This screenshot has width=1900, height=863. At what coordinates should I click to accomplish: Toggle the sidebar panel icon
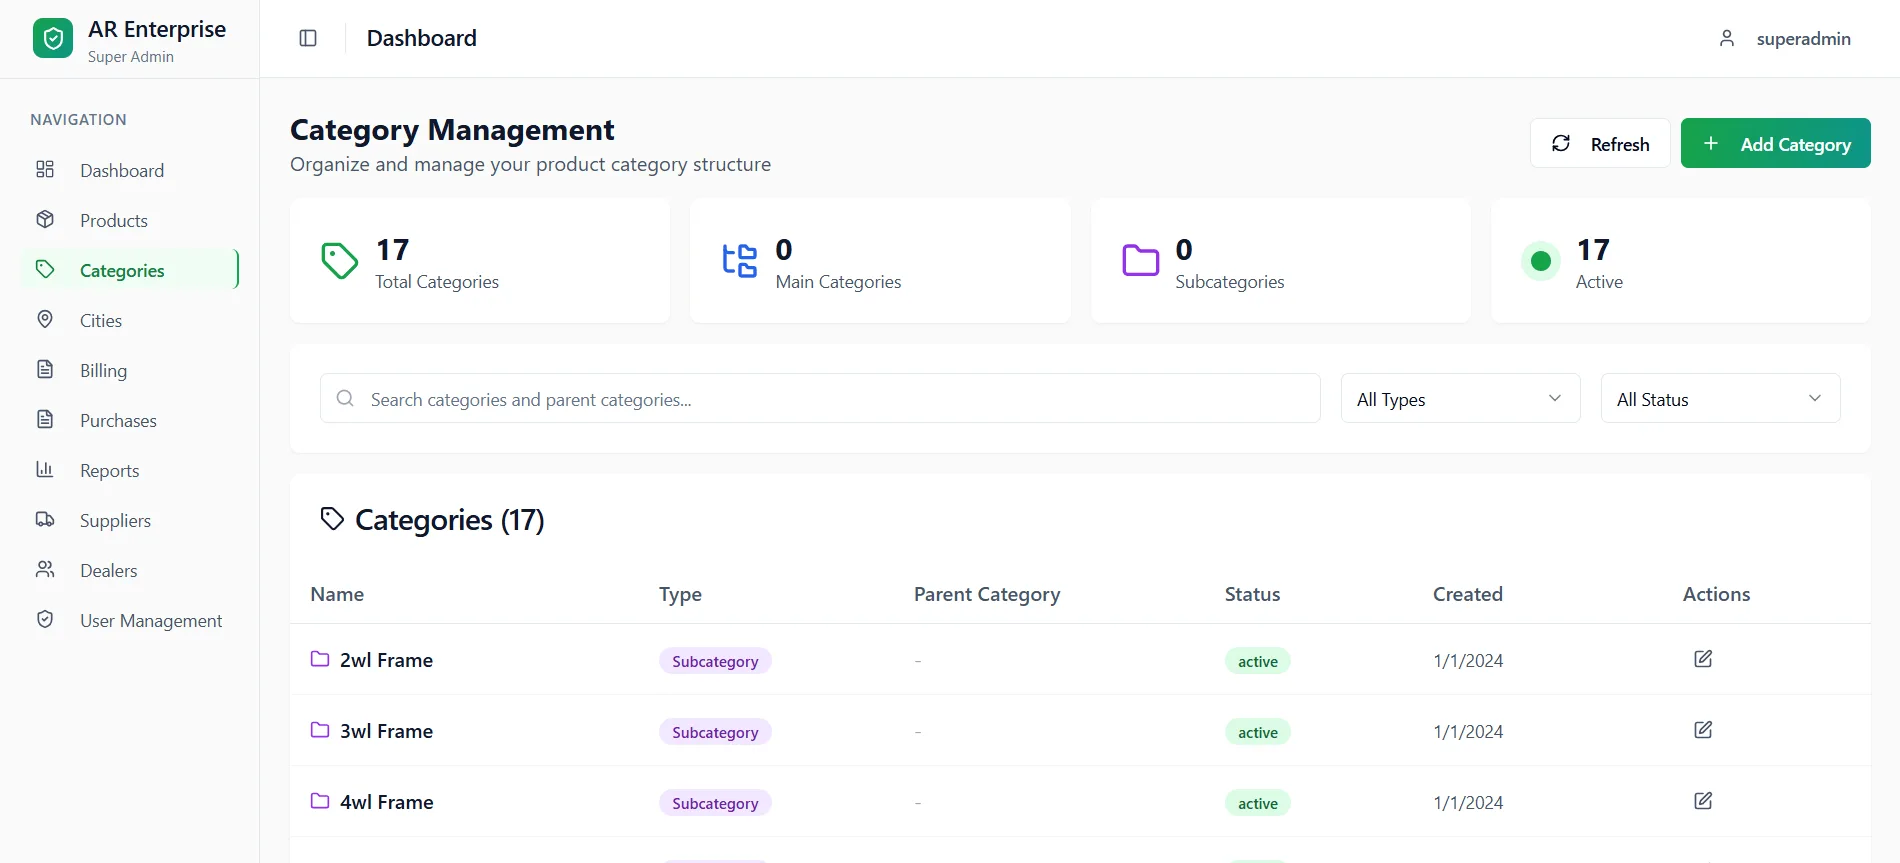tap(308, 38)
